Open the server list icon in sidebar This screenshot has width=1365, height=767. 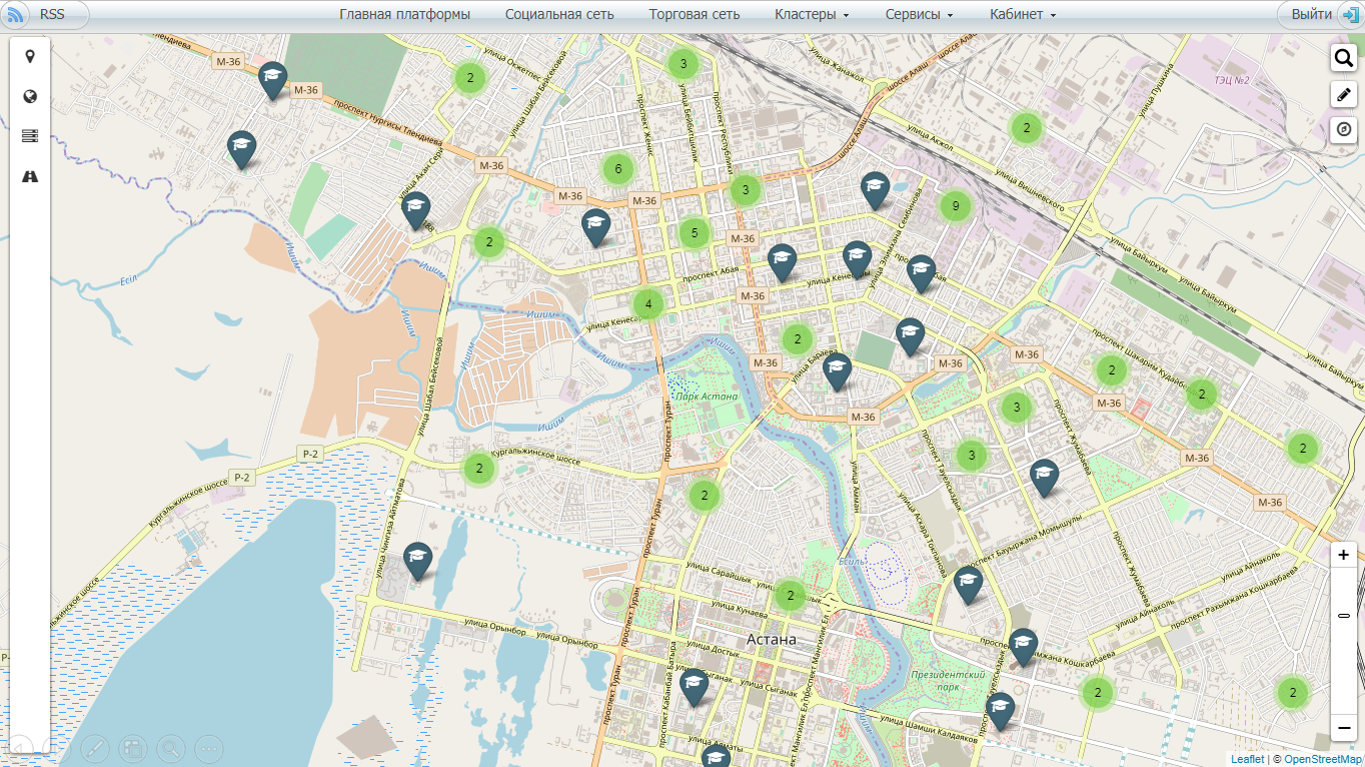30,136
